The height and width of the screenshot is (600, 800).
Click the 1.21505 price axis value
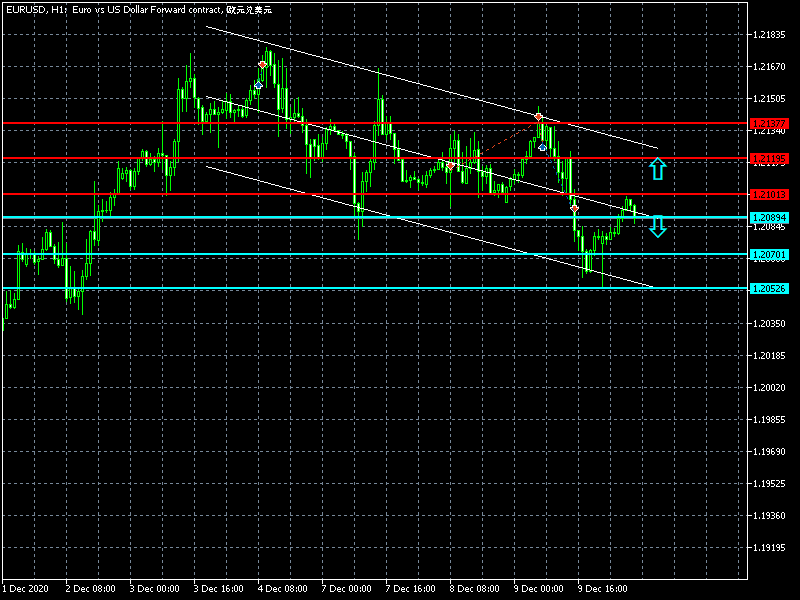point(769,99)
